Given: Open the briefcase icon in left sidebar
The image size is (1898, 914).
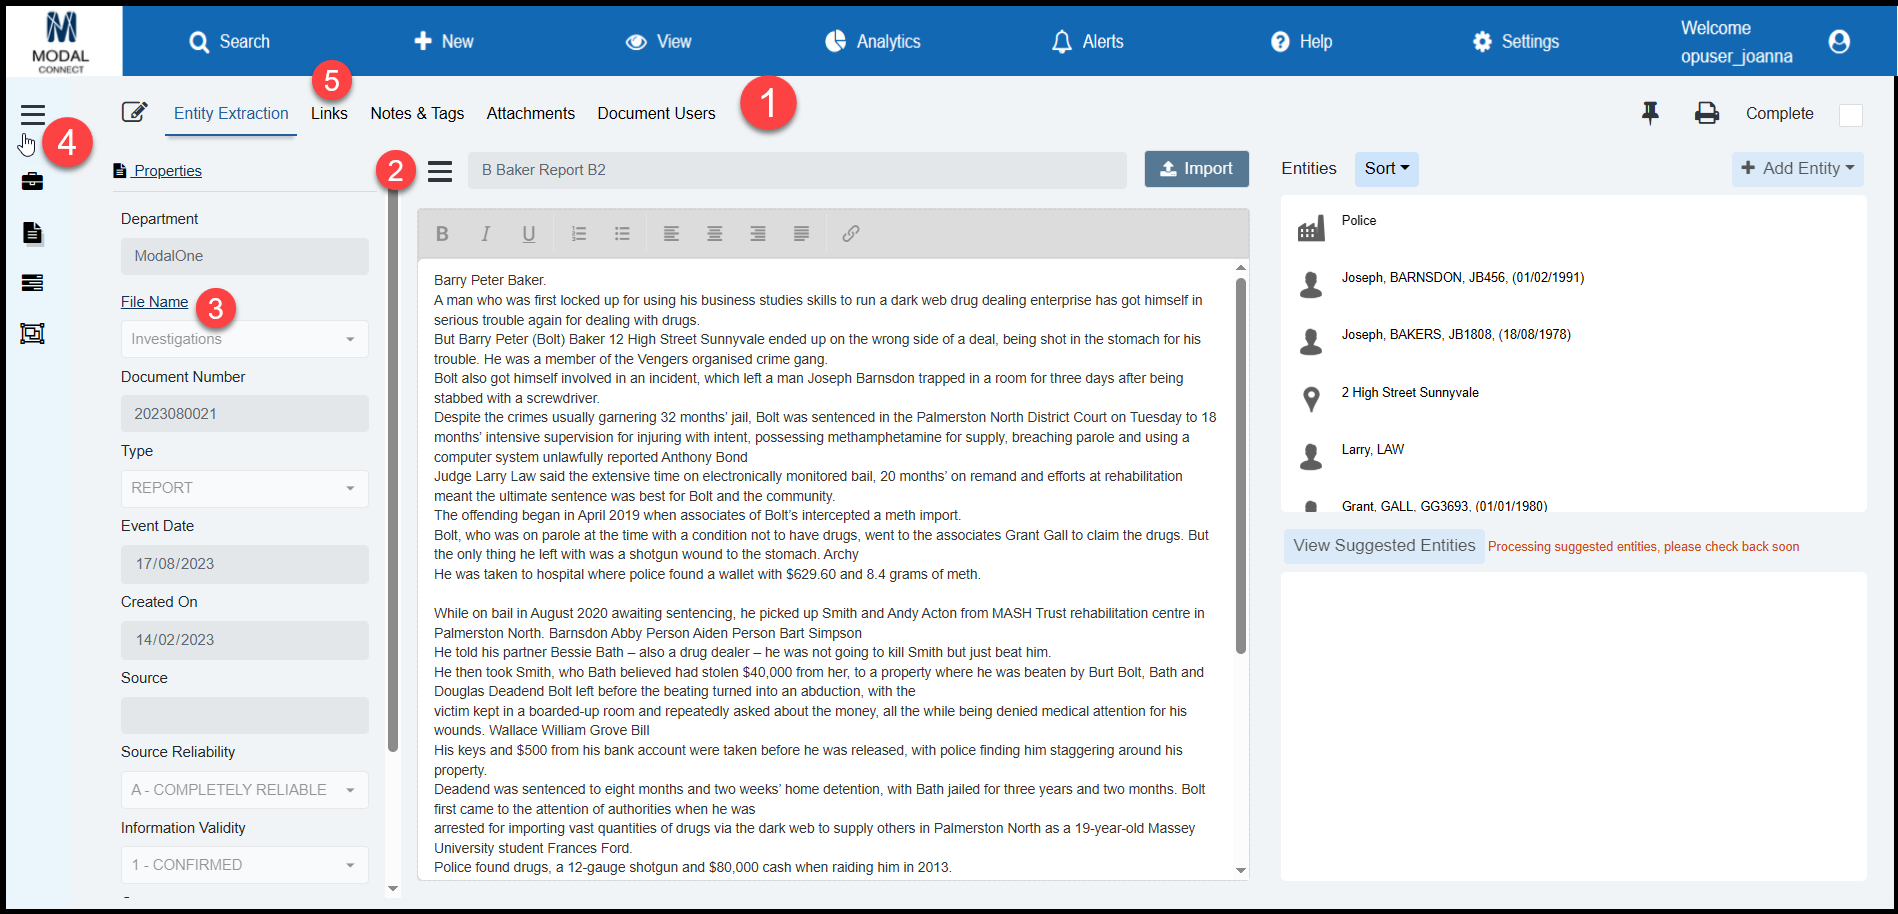Looking at the screenshot, I should (32, 182).
